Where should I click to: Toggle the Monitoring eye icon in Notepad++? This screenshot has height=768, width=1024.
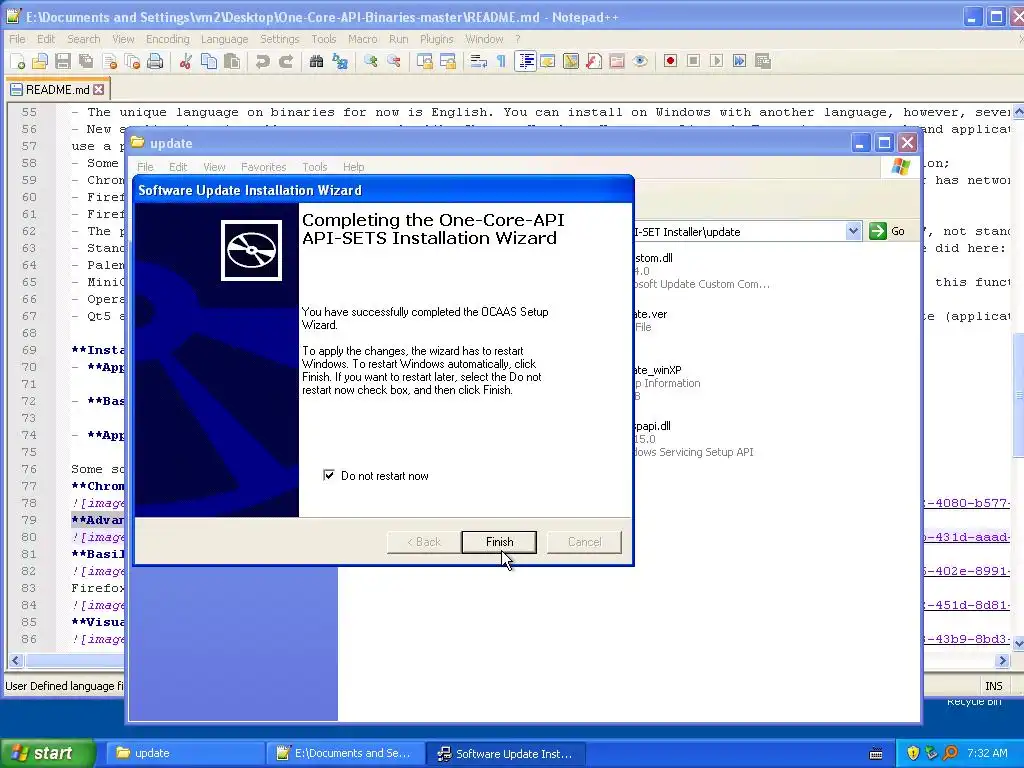[x=640, y=61]
